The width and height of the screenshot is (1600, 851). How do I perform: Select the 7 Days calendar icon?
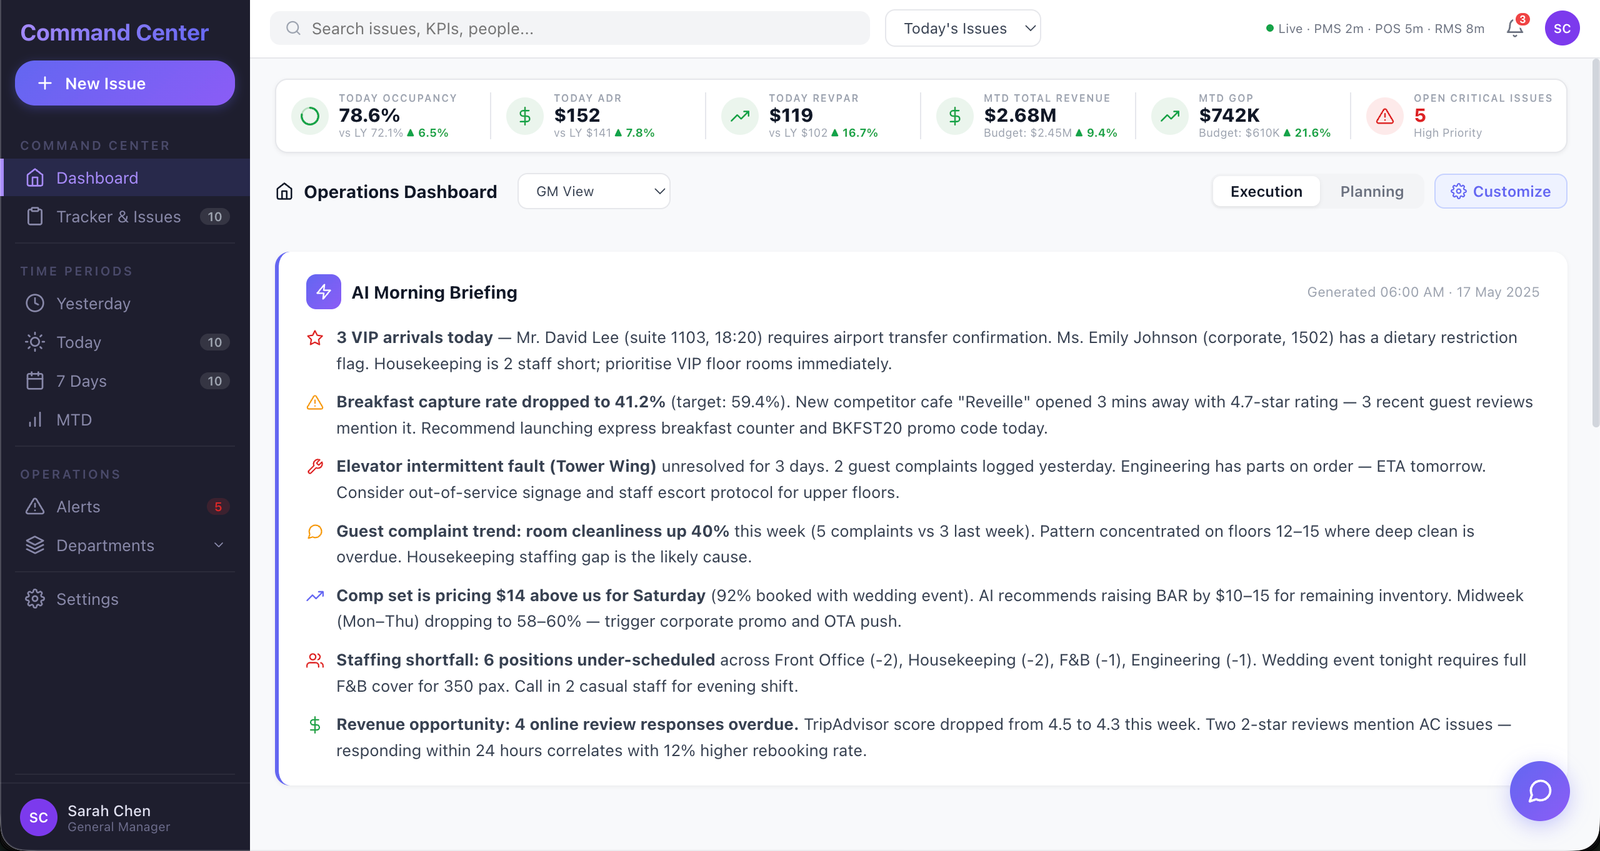(x=35, y=381)
